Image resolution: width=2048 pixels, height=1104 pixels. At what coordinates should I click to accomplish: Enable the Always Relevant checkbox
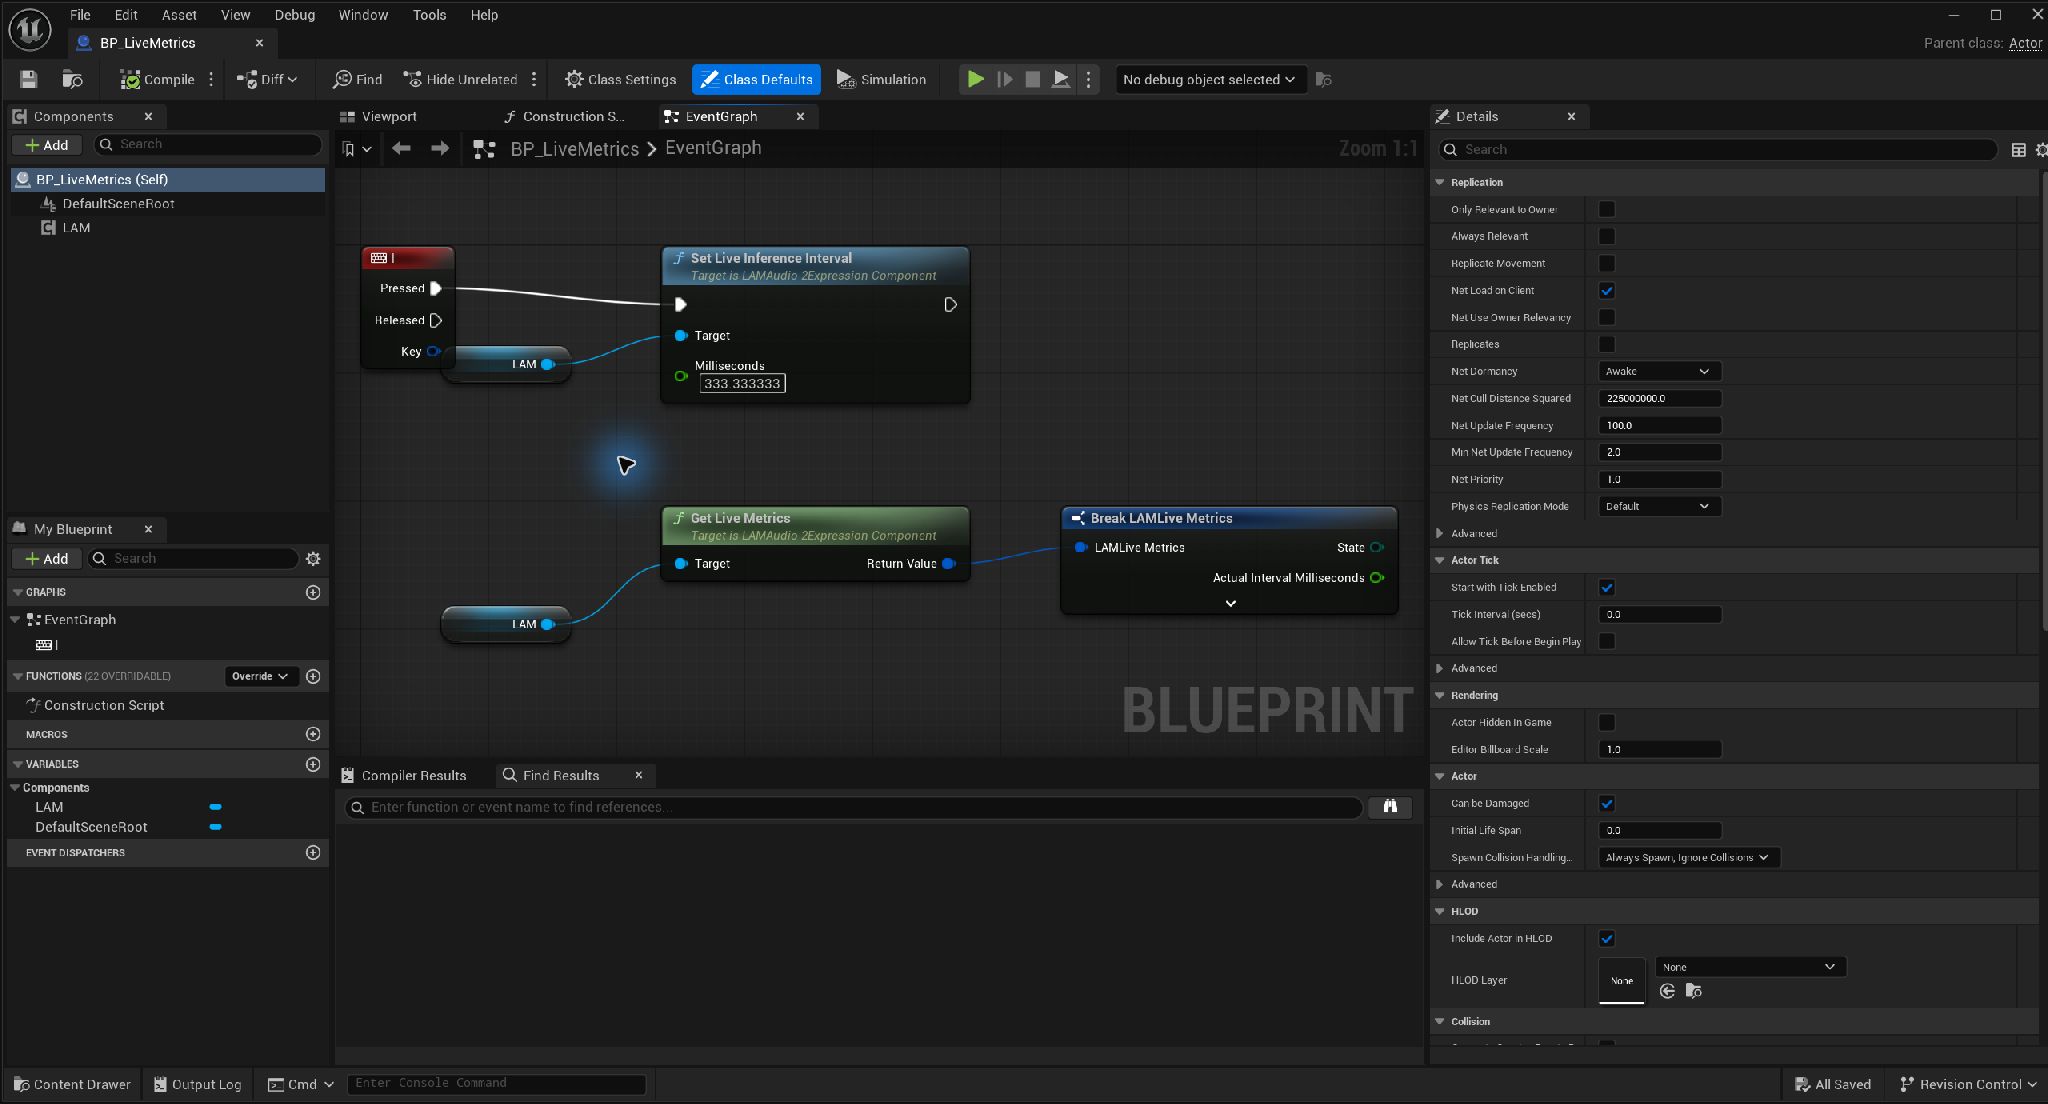click(1607, 236)
